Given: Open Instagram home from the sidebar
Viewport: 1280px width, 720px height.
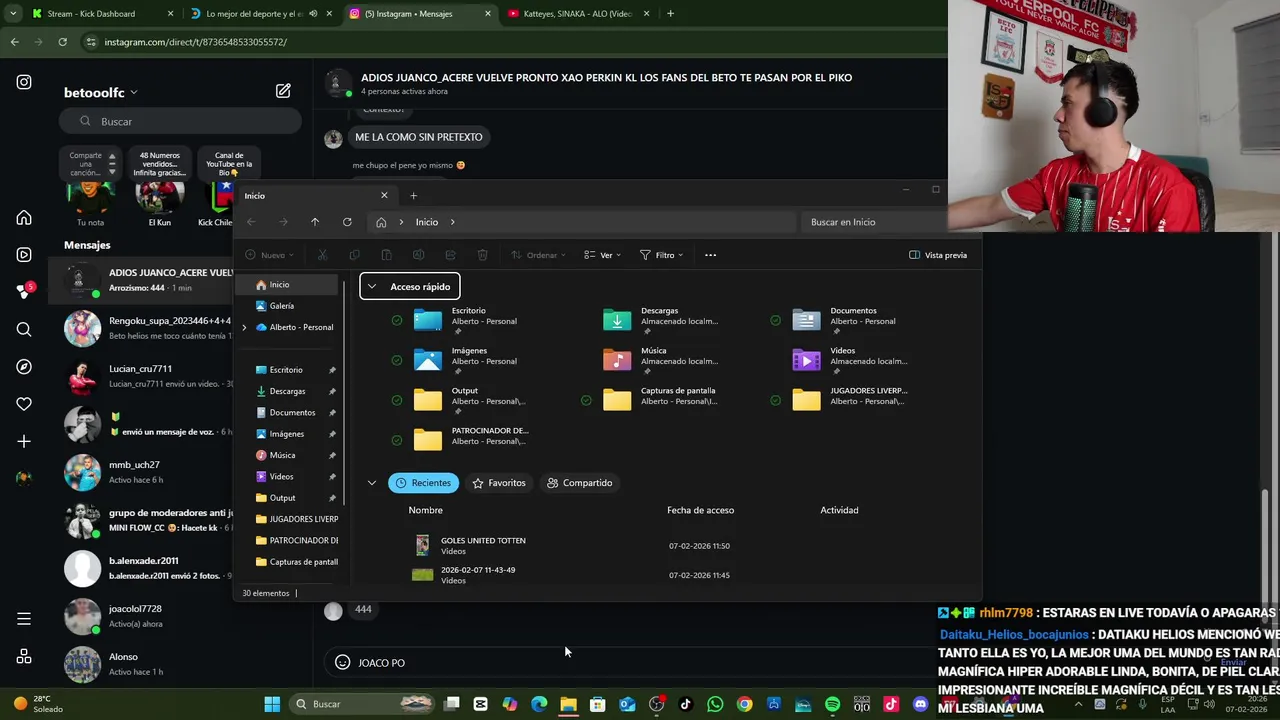Looking at the screenshot, I should pos(24,218).
